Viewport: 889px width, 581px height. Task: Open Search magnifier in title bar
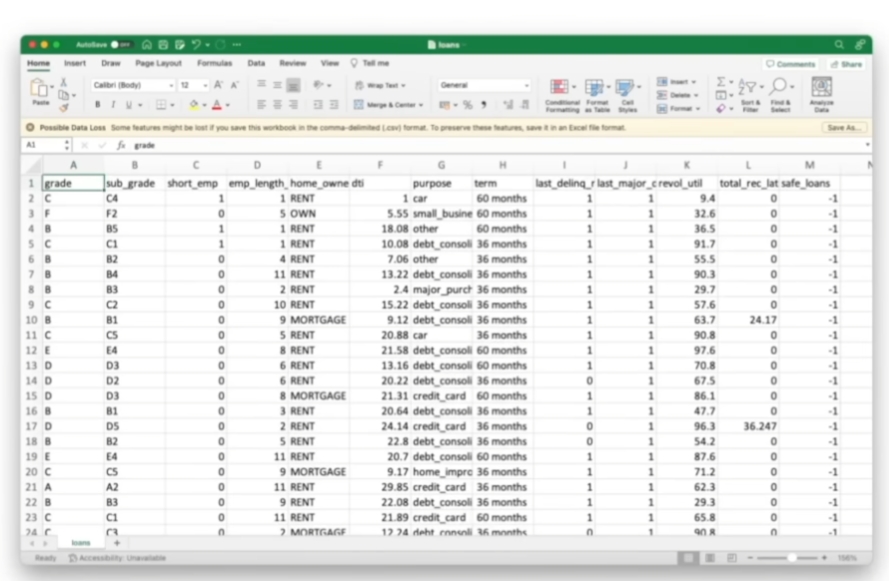point(839,45)
